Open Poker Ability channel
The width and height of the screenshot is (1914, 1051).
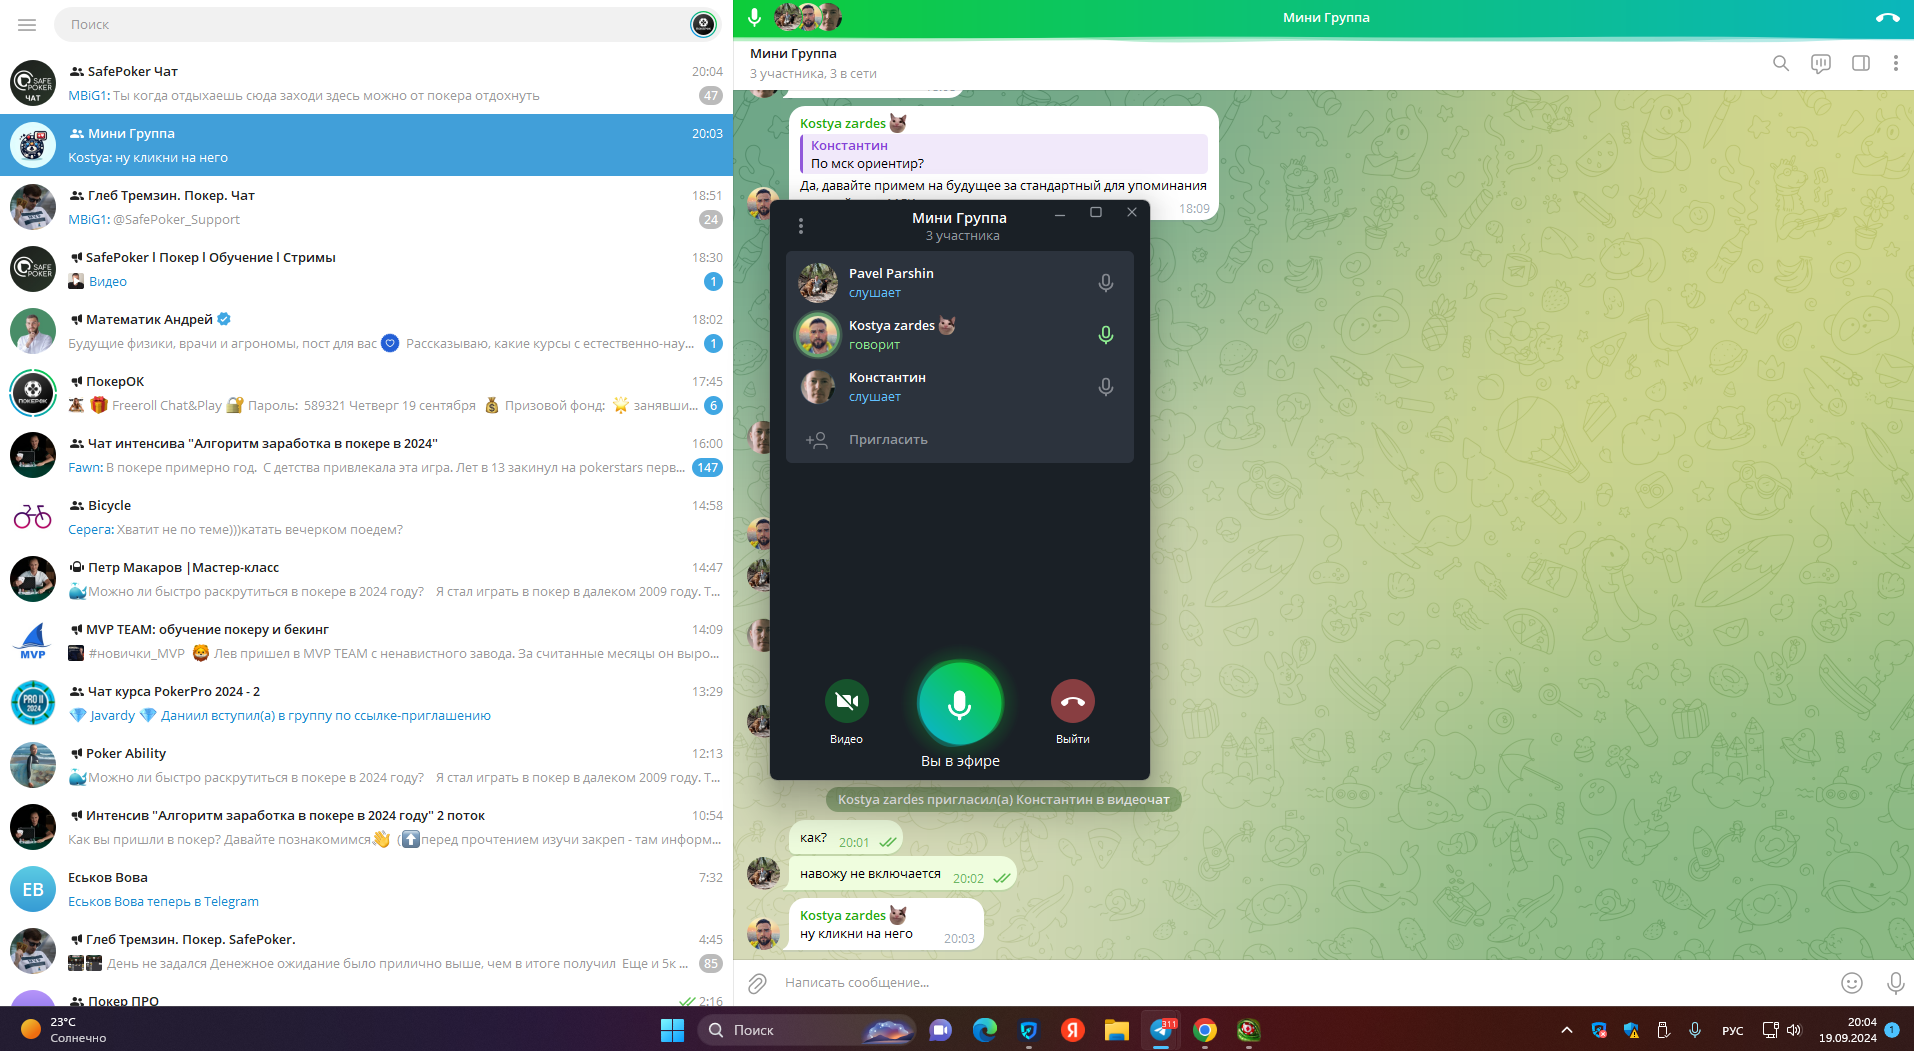pyautogui.click(x=366, y=765)
